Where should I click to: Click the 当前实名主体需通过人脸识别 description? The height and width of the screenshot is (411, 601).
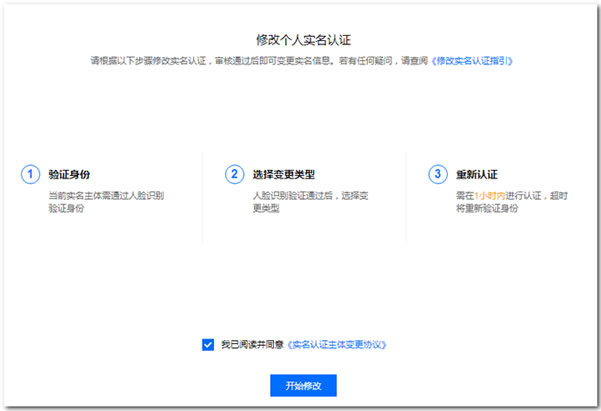pos(106,202)
